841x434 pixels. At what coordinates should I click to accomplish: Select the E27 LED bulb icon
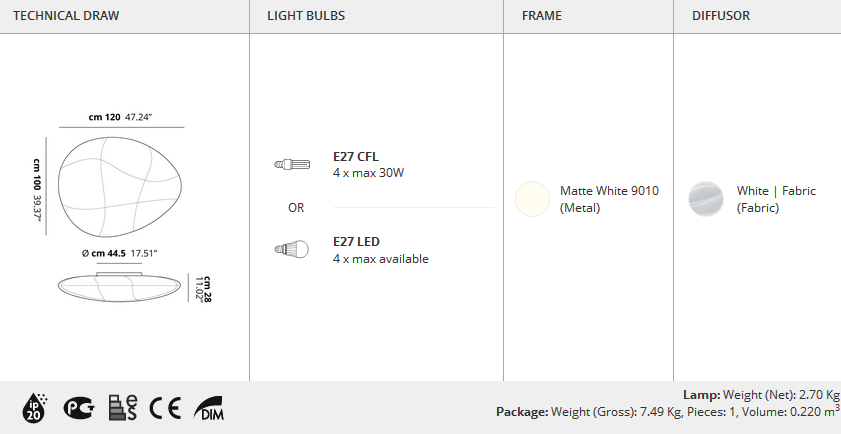292,249
